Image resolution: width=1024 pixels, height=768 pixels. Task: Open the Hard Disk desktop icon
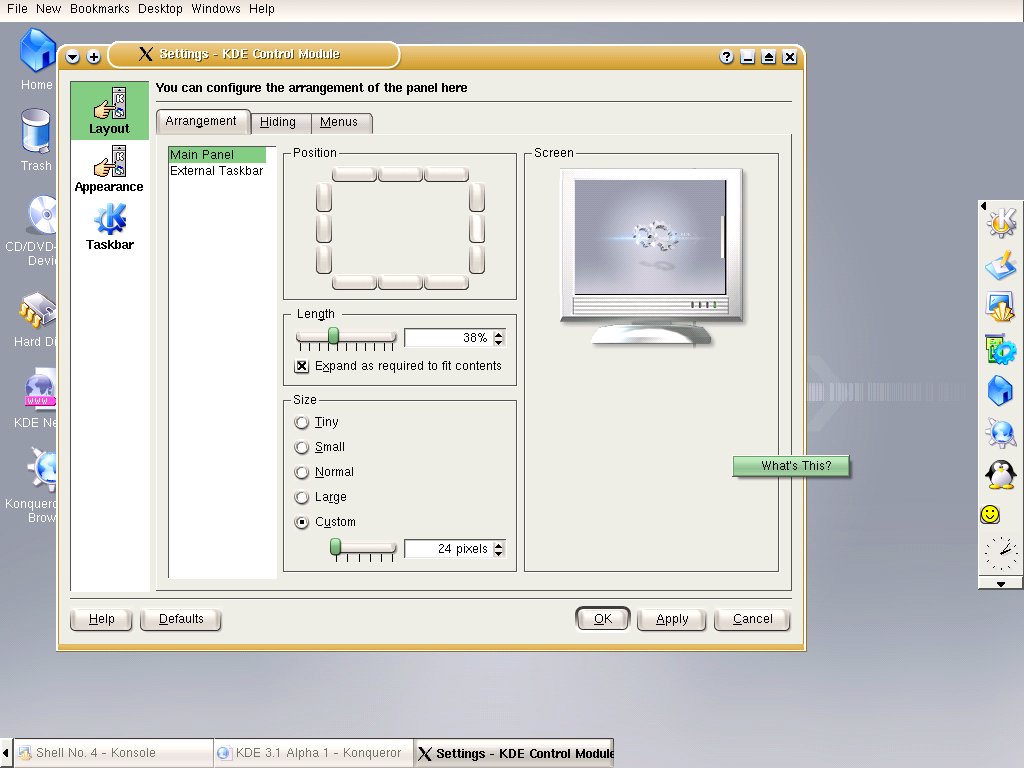(35, 319)
